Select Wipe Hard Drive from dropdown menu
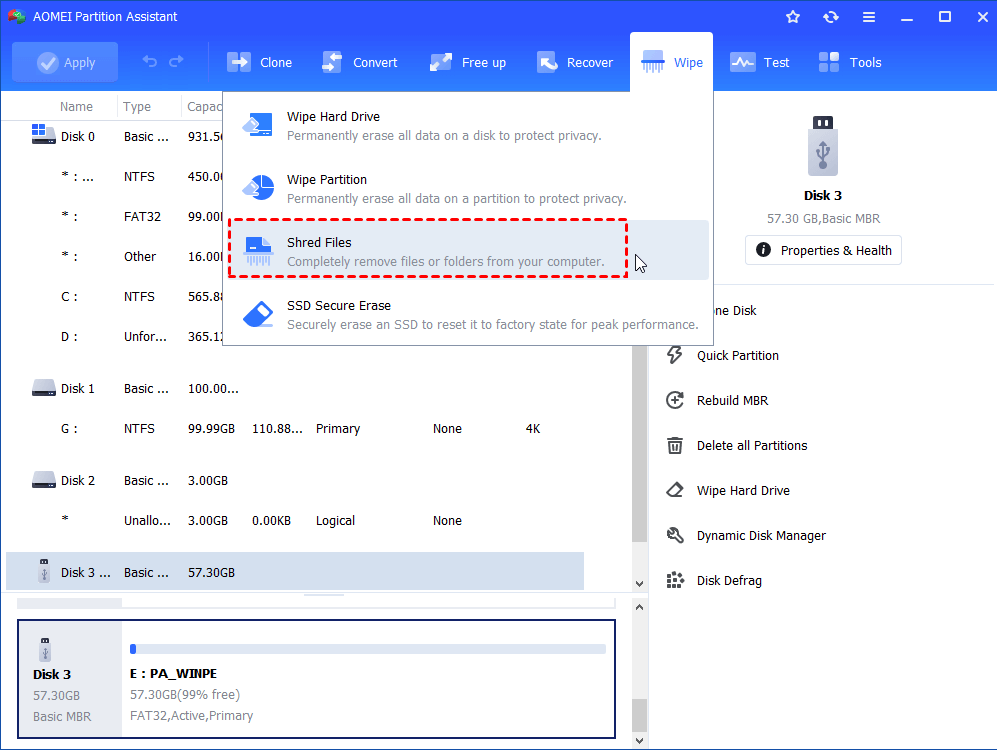This screenshot has height=750, width=997. pos(468,126)
